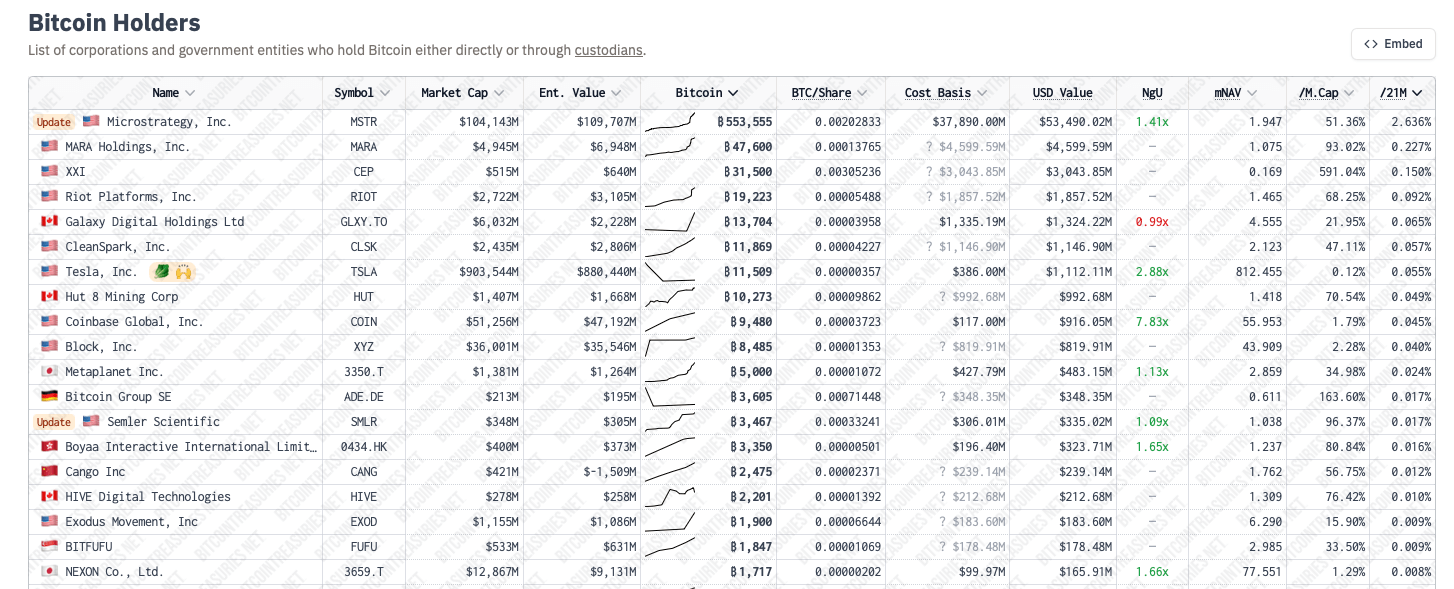This screenshot has height=589, width=1454.
Task: Select the name 'Coinbase Global, Inc.'
Action: tap(134, 322)
